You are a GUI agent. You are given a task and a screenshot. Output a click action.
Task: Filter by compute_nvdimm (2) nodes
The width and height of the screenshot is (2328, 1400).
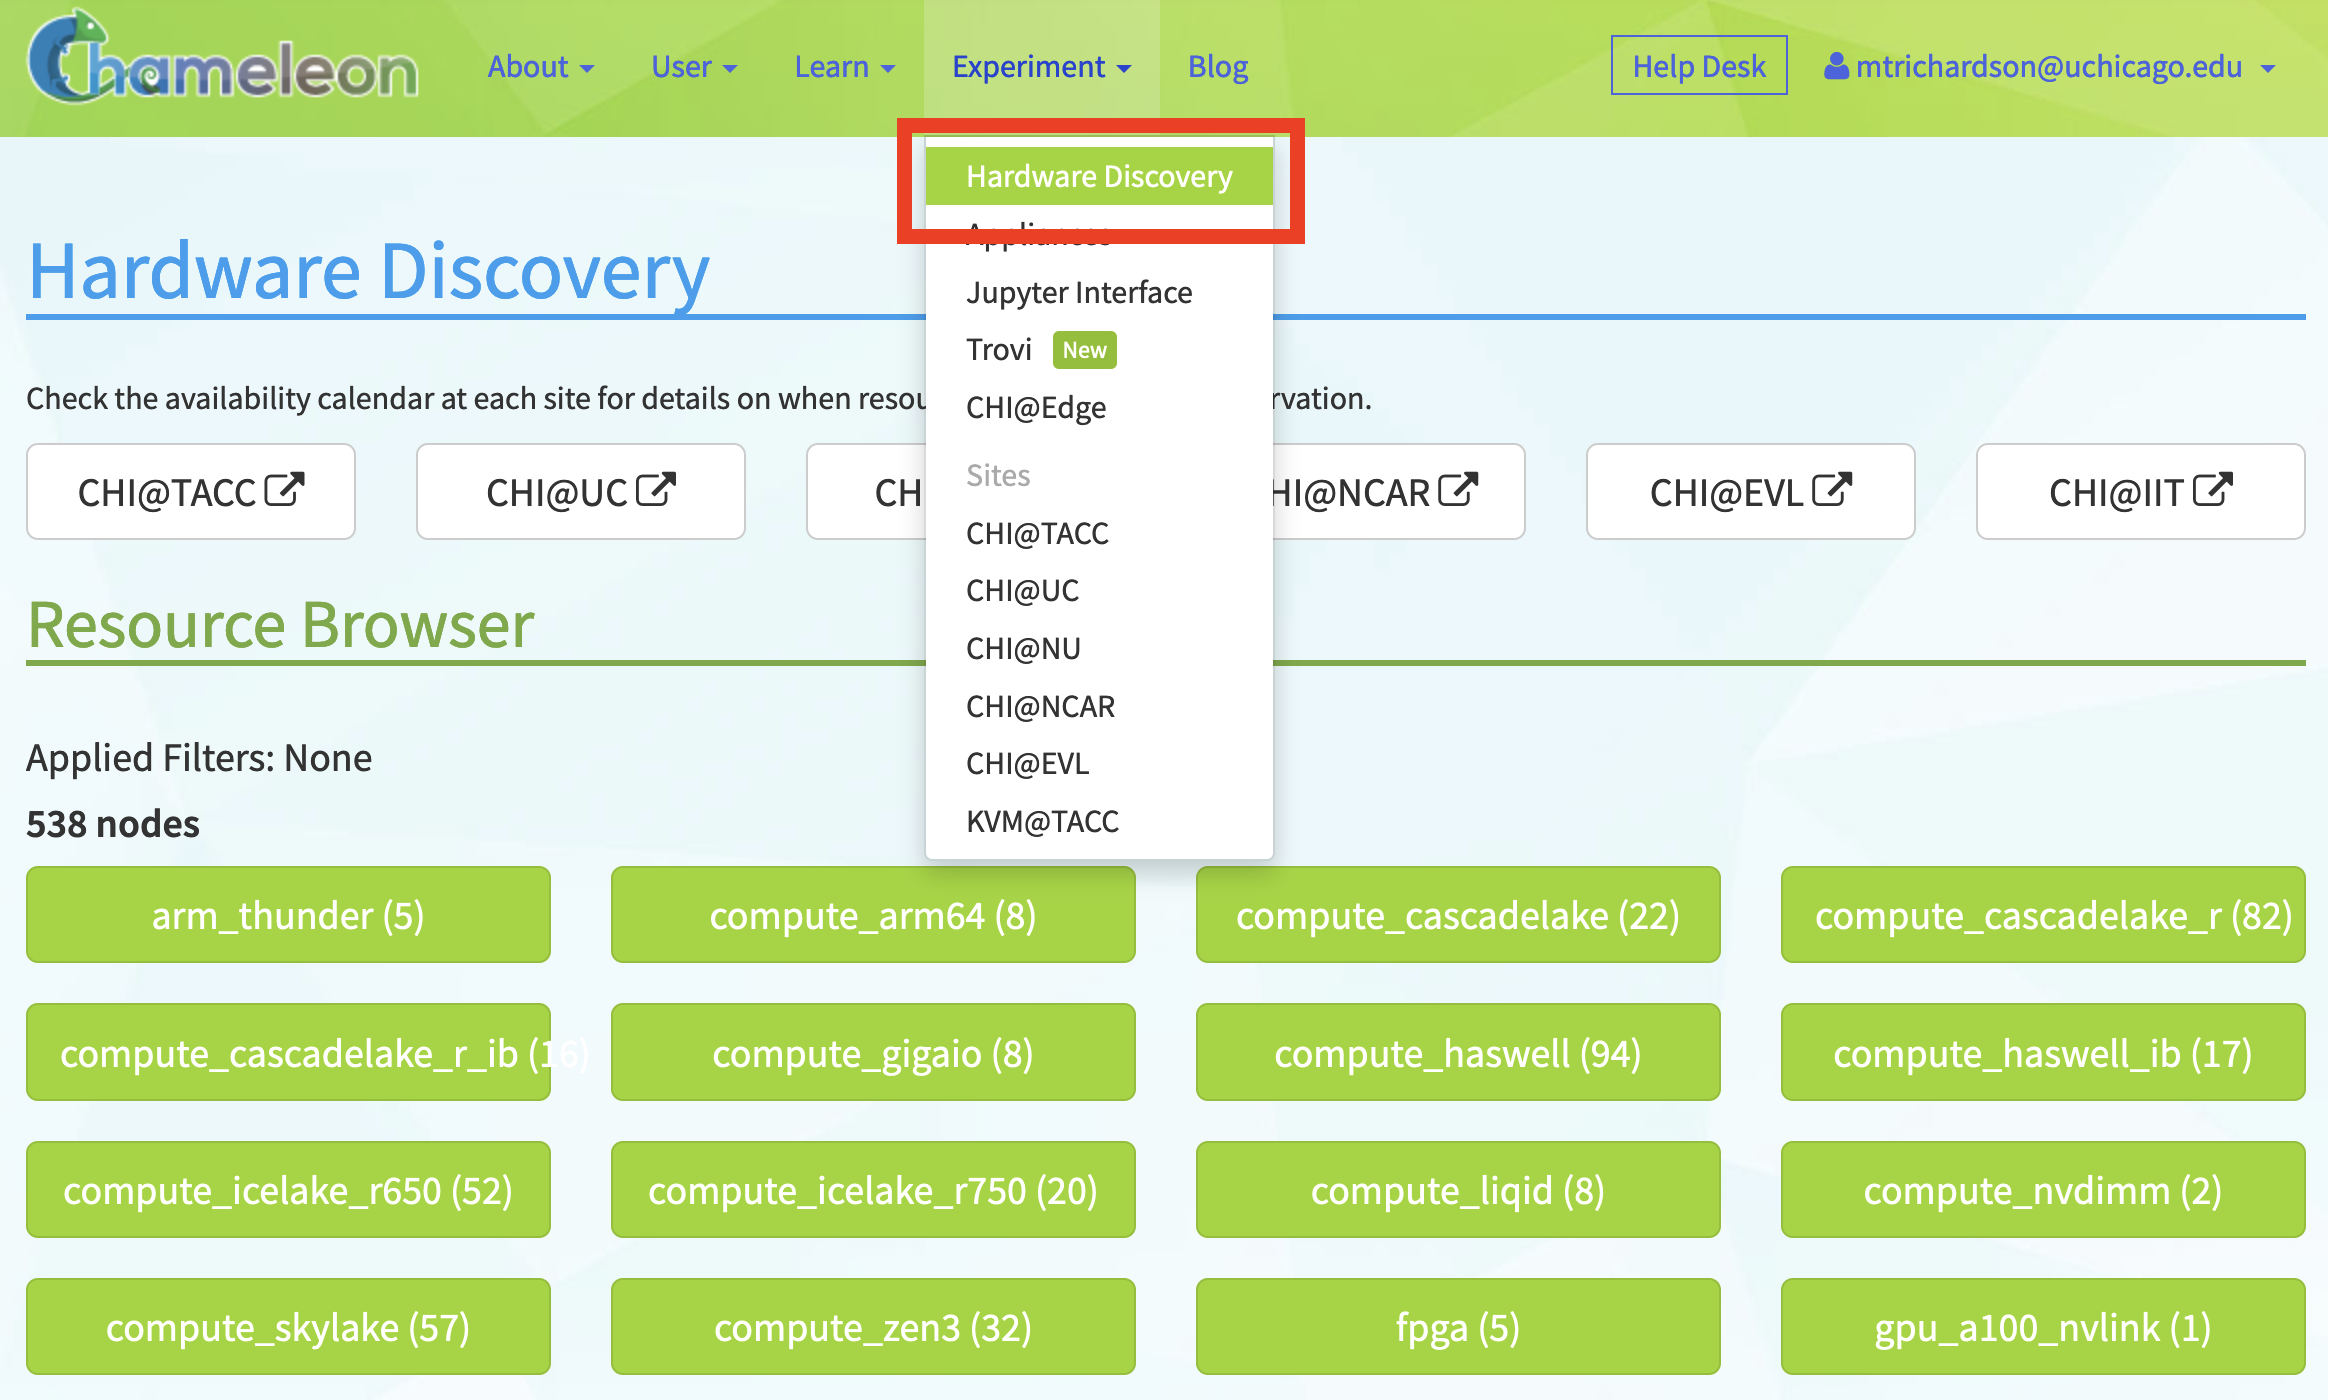coord(2043,1190)
